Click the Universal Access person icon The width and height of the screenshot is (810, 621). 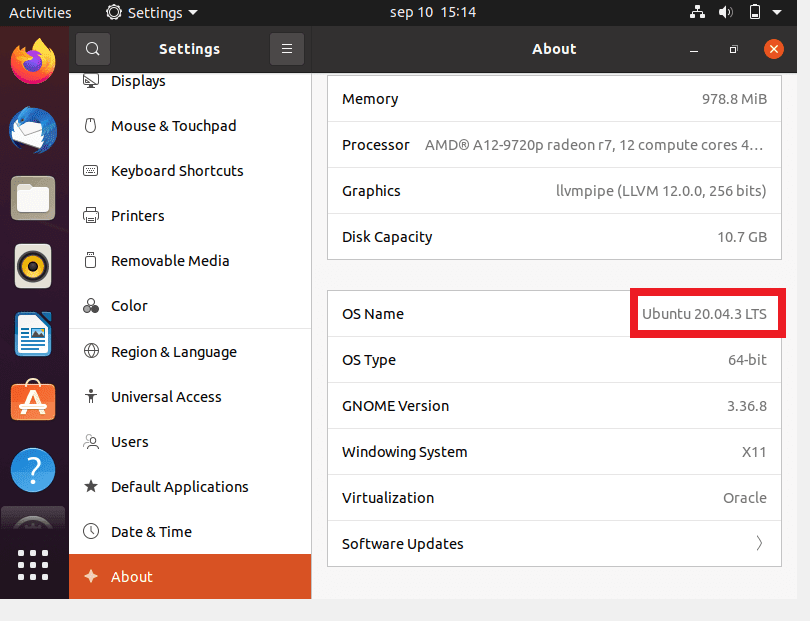tap(91, 396)
